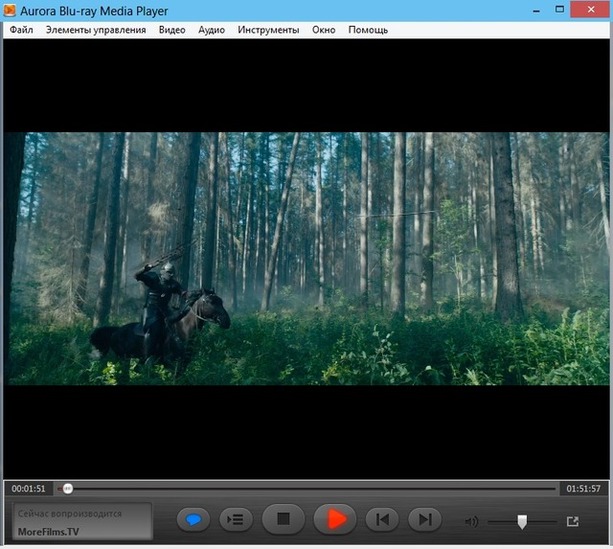Toggle fullscreen mode icon

573,521
